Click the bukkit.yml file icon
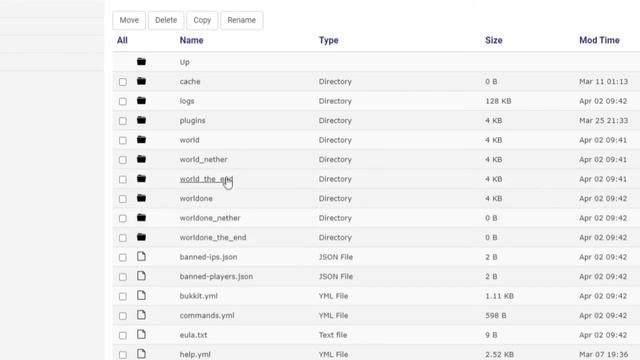This screenshot has width=640, height=360. click(x=141, y=295)
